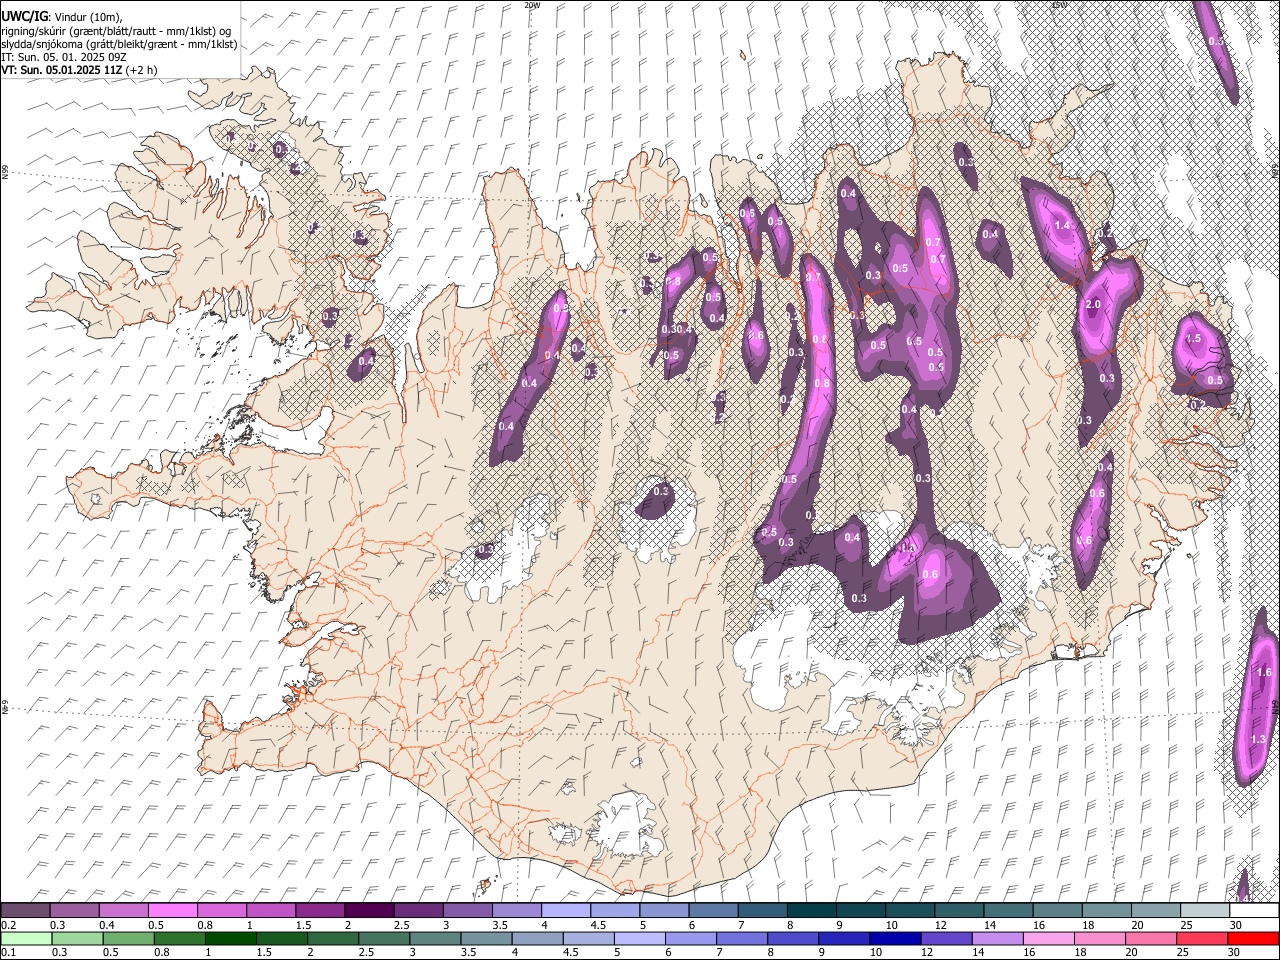Click the lightest green rain swatch between 0.1 and 0.3

26,939
